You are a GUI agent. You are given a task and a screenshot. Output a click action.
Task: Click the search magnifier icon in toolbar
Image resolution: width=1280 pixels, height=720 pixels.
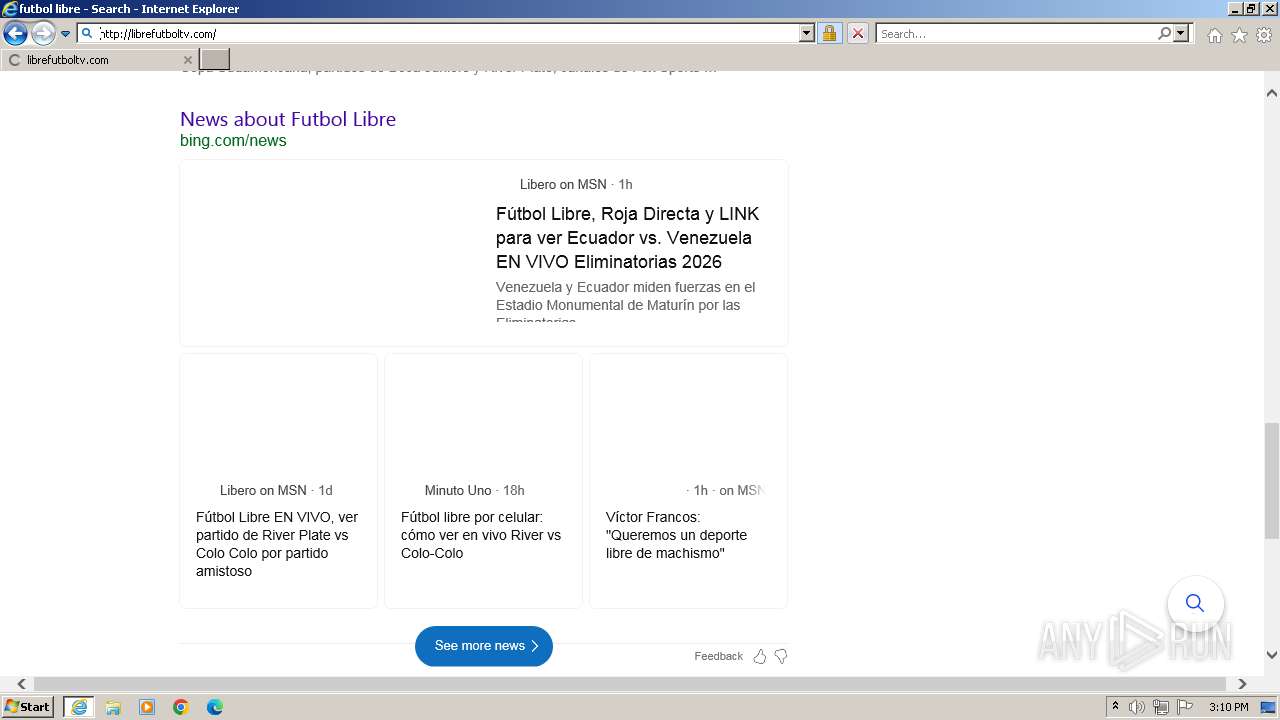(1164, 34)
